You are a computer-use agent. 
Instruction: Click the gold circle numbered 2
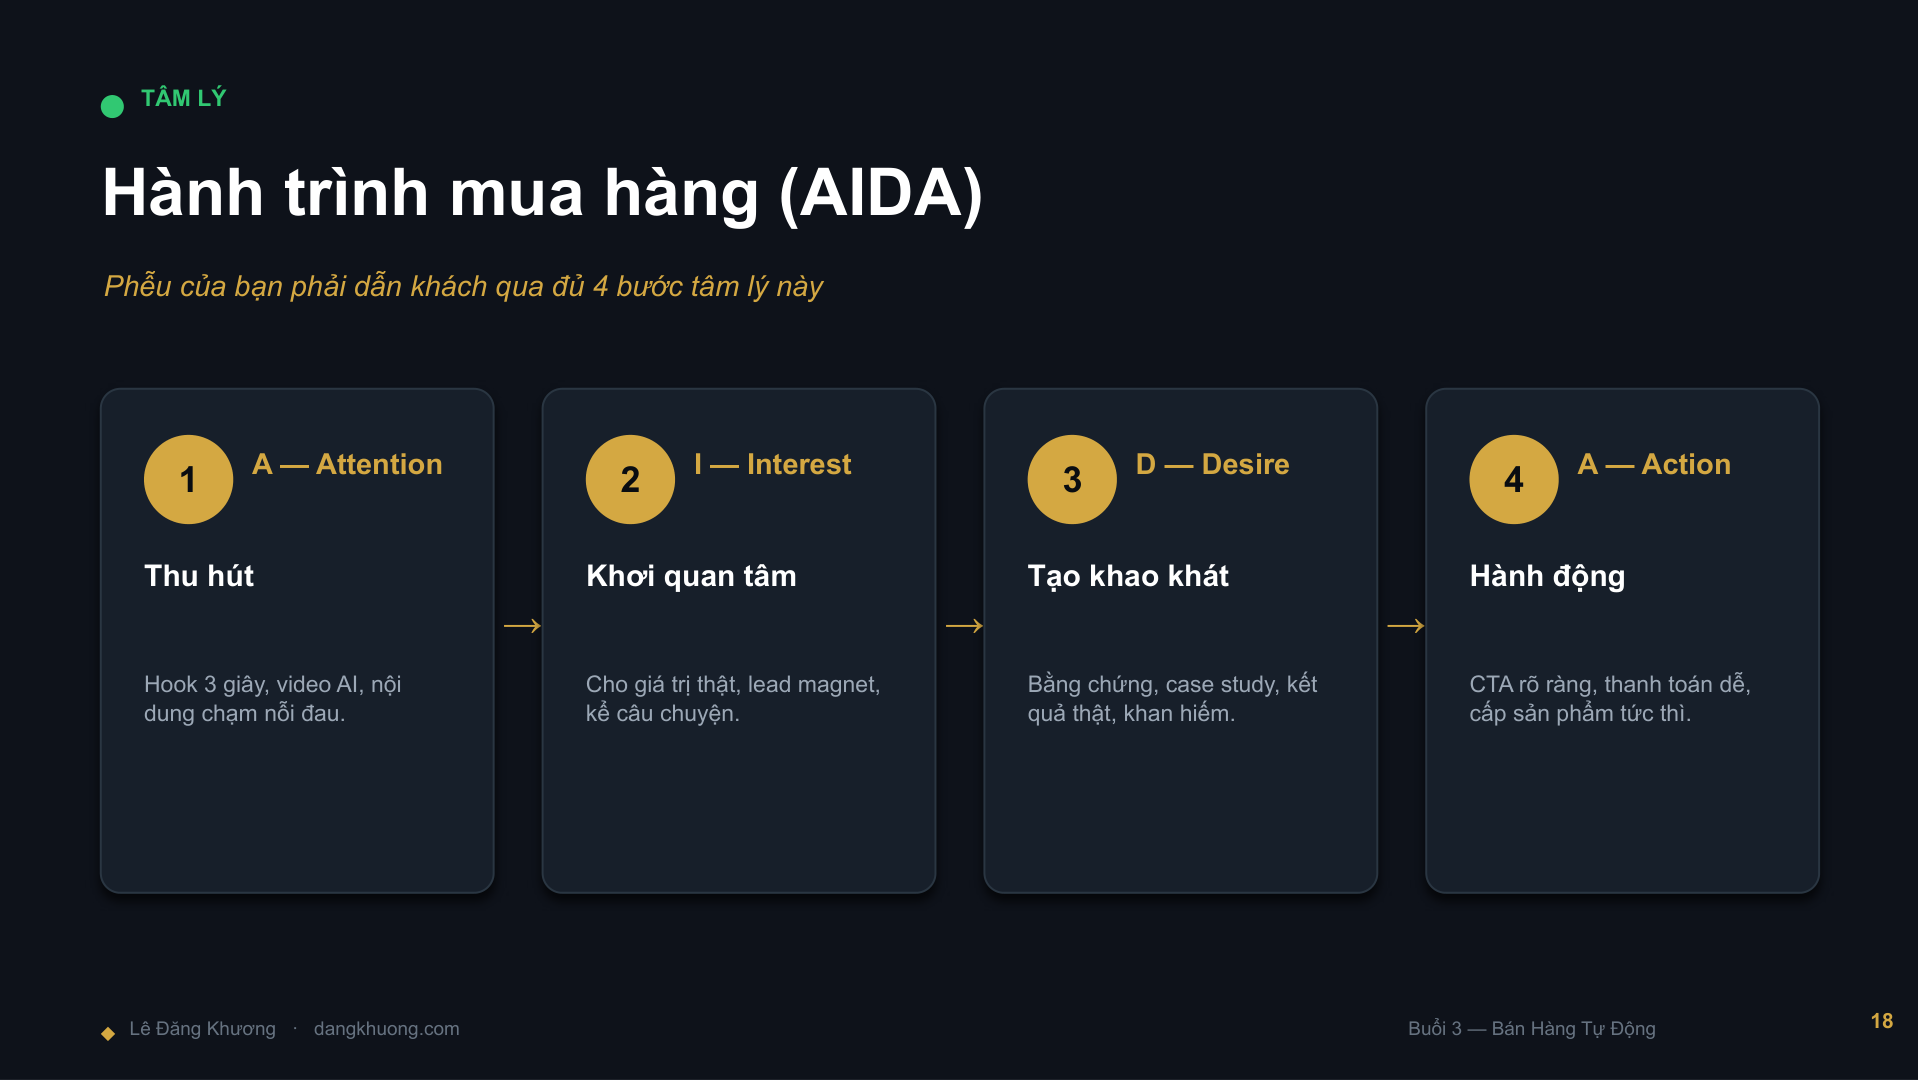pyautogui.click(x=630, y=479)
